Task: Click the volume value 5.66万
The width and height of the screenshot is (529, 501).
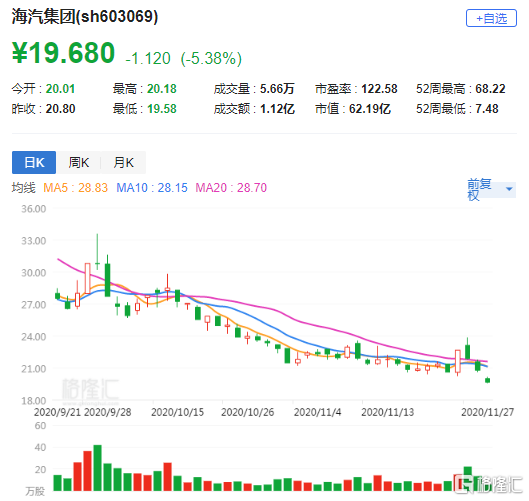Action: (277, 89)
